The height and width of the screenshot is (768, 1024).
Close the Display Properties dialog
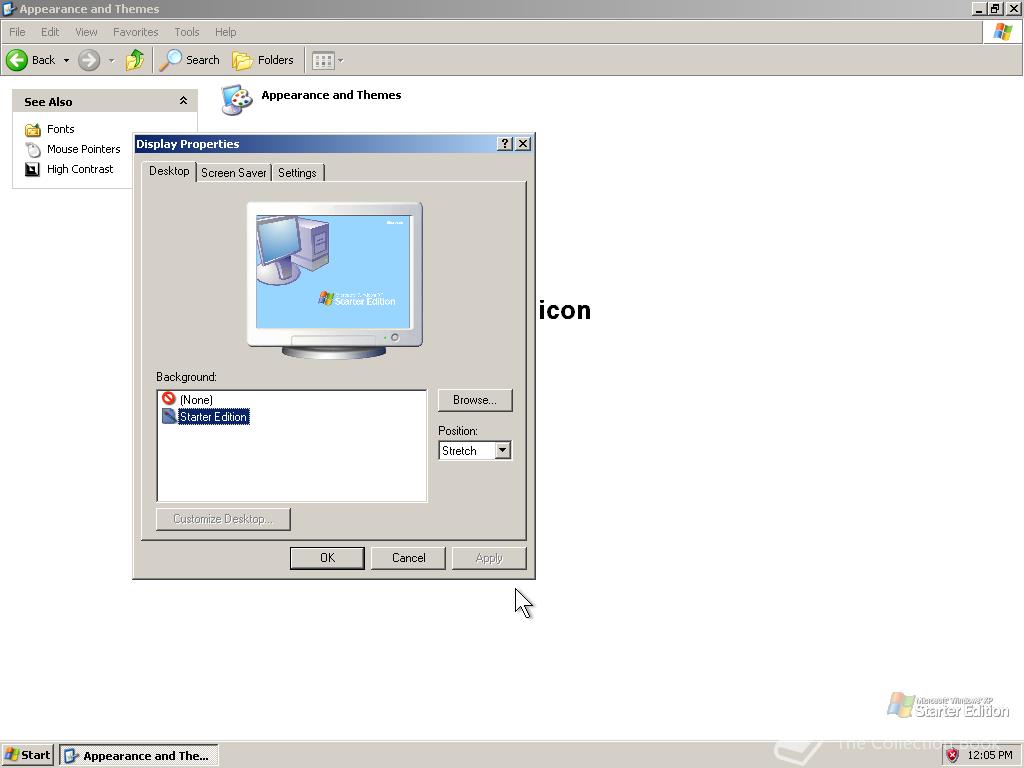[523, 144]
